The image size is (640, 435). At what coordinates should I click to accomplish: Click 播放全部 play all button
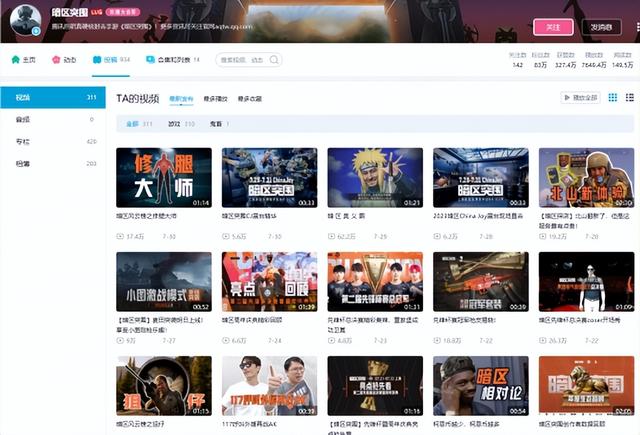point(580,98)
